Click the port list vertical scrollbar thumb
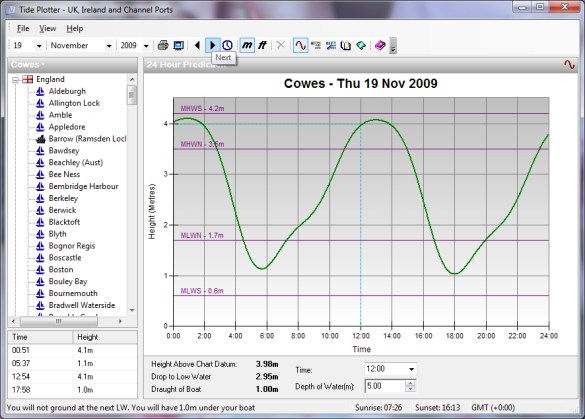This screenshot has height=419, width=585. tap(132, 95)
